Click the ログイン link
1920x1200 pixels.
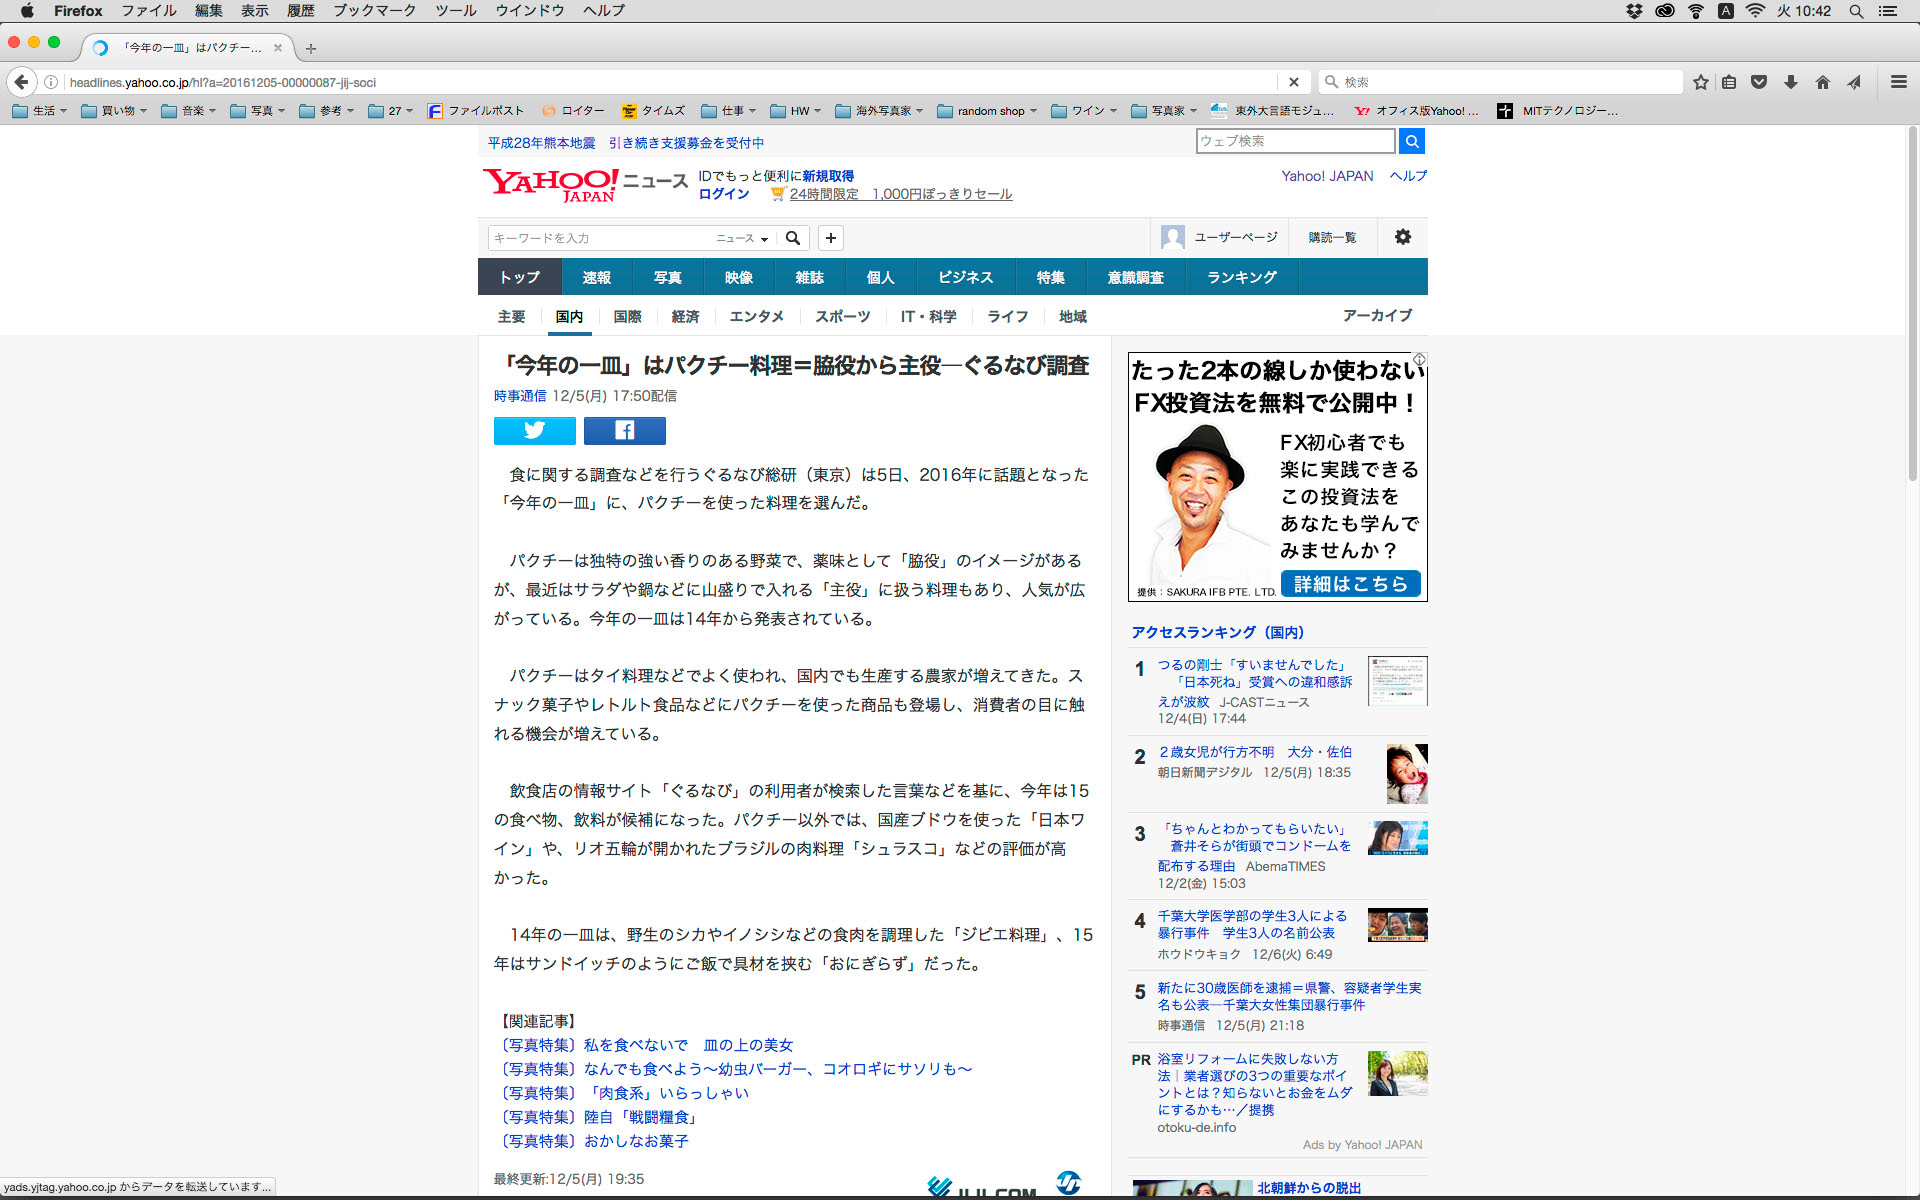click(723, 194)
